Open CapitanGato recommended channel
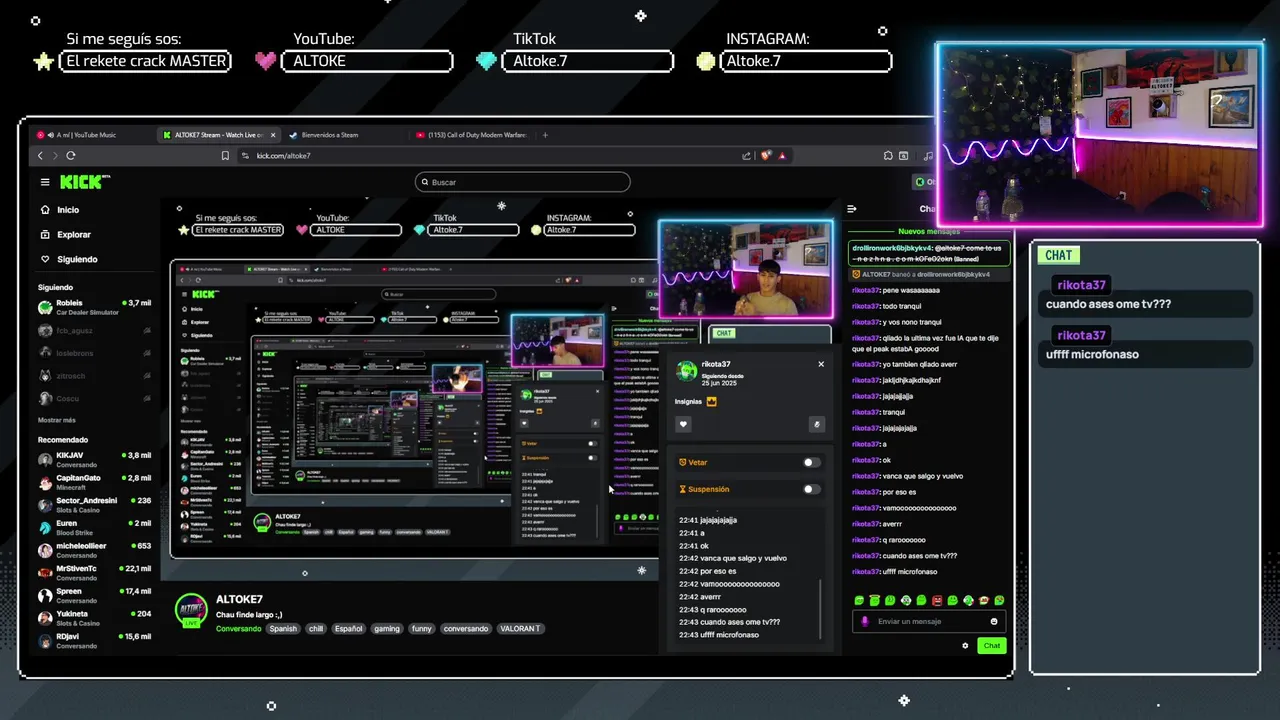The image size is (1280, 720). point(94,482)
